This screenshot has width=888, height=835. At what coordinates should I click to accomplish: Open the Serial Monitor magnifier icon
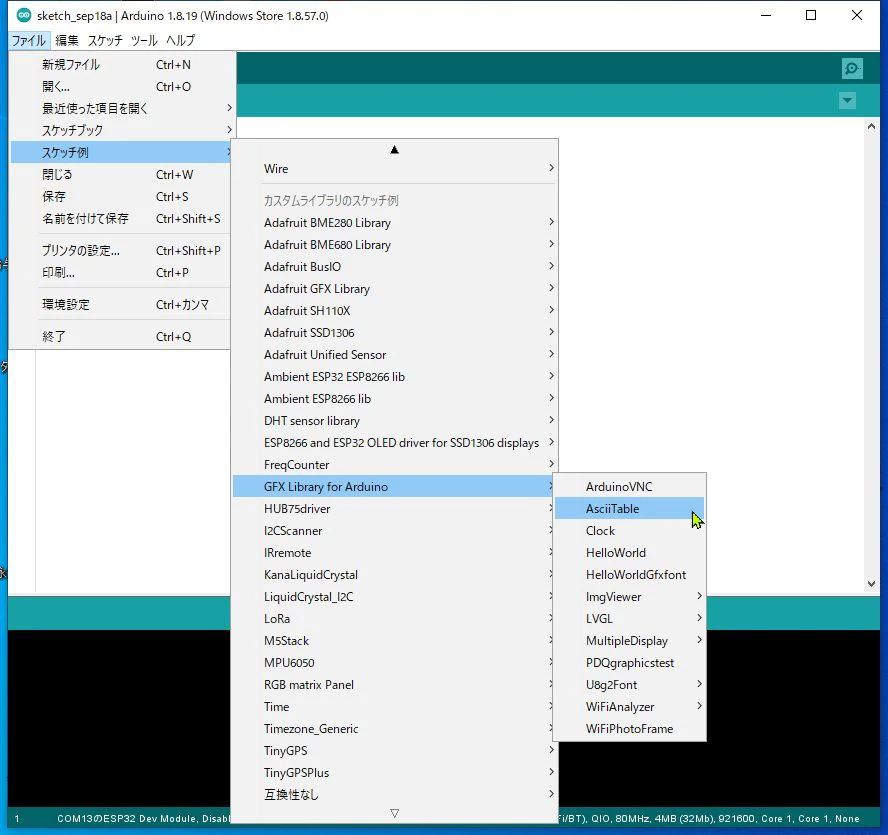point(851,69)
